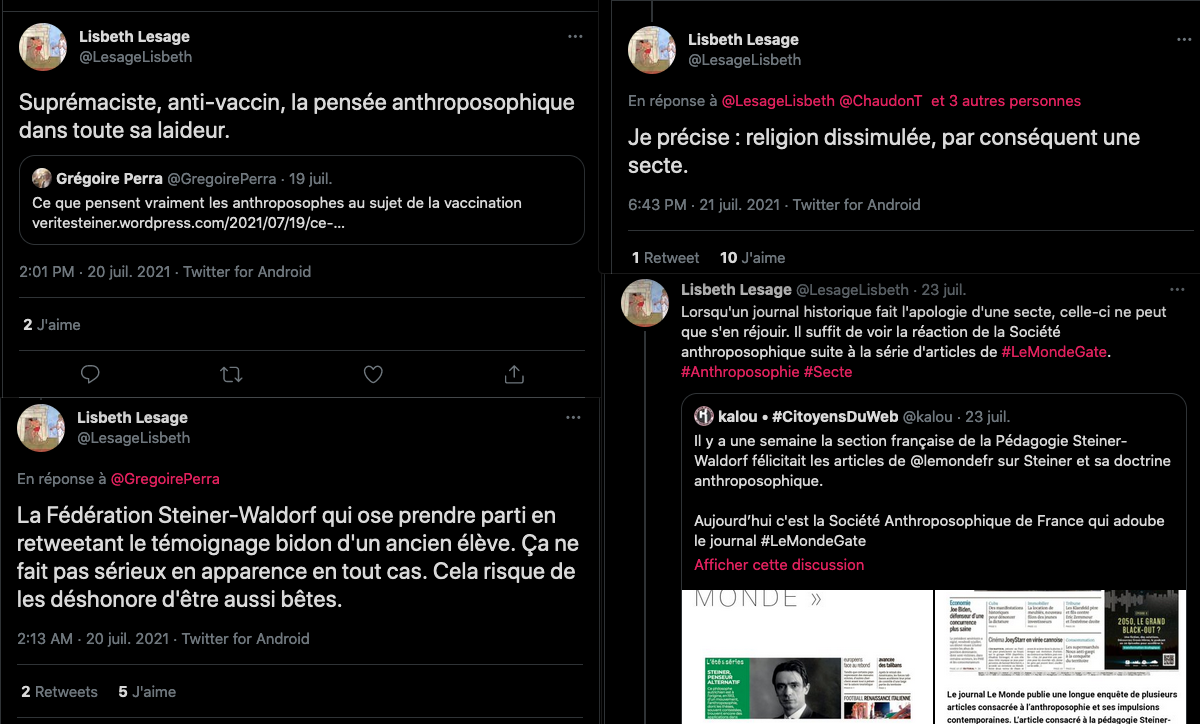Screen dimensions: 1200x724
Task: Click the share icon under the anti-vaccin tweet
Action: click(514, 374)
